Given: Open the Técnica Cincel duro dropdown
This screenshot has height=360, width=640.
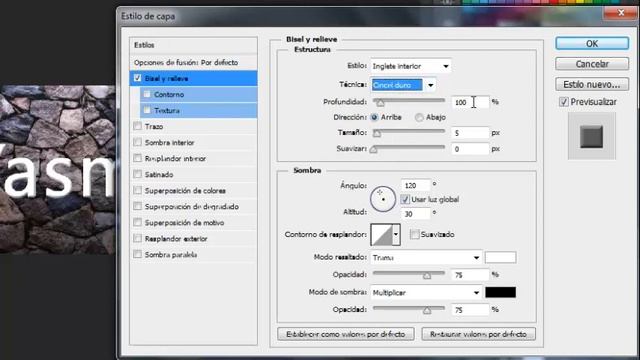Looking at the screenshot, I should coord(403,85).
